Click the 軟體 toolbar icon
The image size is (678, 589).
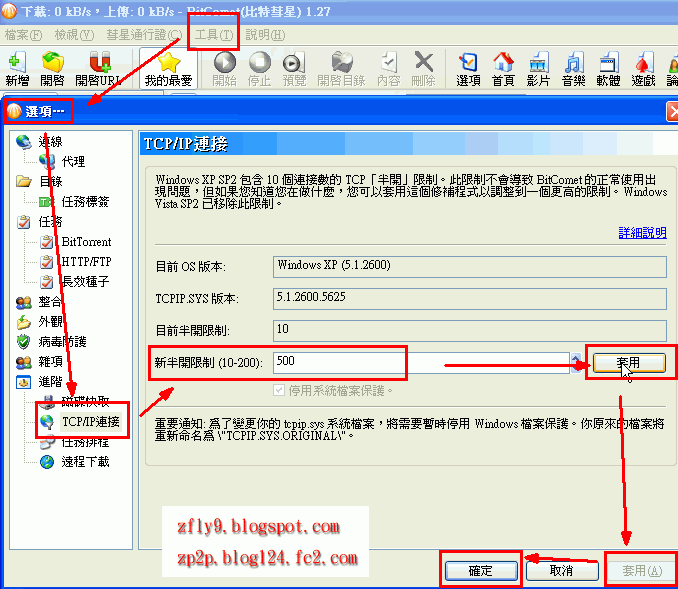pos(608,69)
